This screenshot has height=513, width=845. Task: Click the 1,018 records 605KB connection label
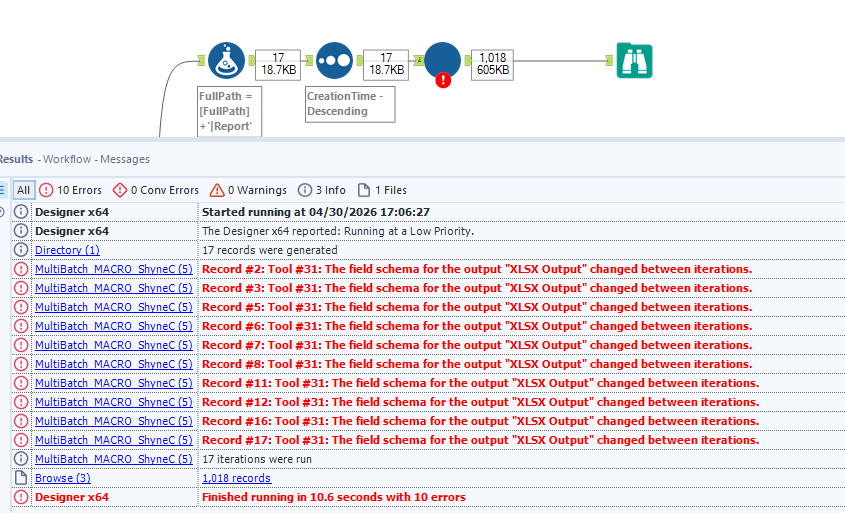[x=493, y=65]
